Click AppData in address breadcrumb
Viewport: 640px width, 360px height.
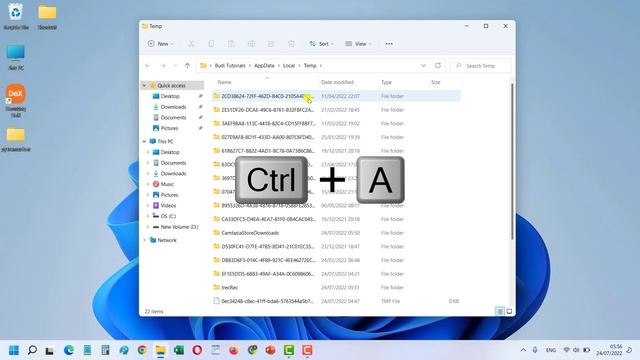pos(264,66)
